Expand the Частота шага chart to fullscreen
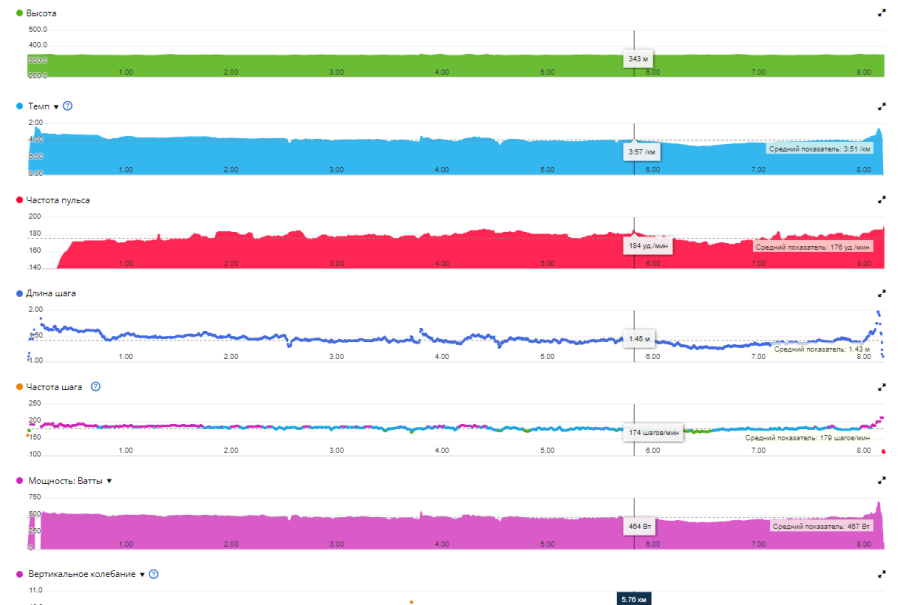The height and width of the screenshot is (605, 900). [881, 387]
